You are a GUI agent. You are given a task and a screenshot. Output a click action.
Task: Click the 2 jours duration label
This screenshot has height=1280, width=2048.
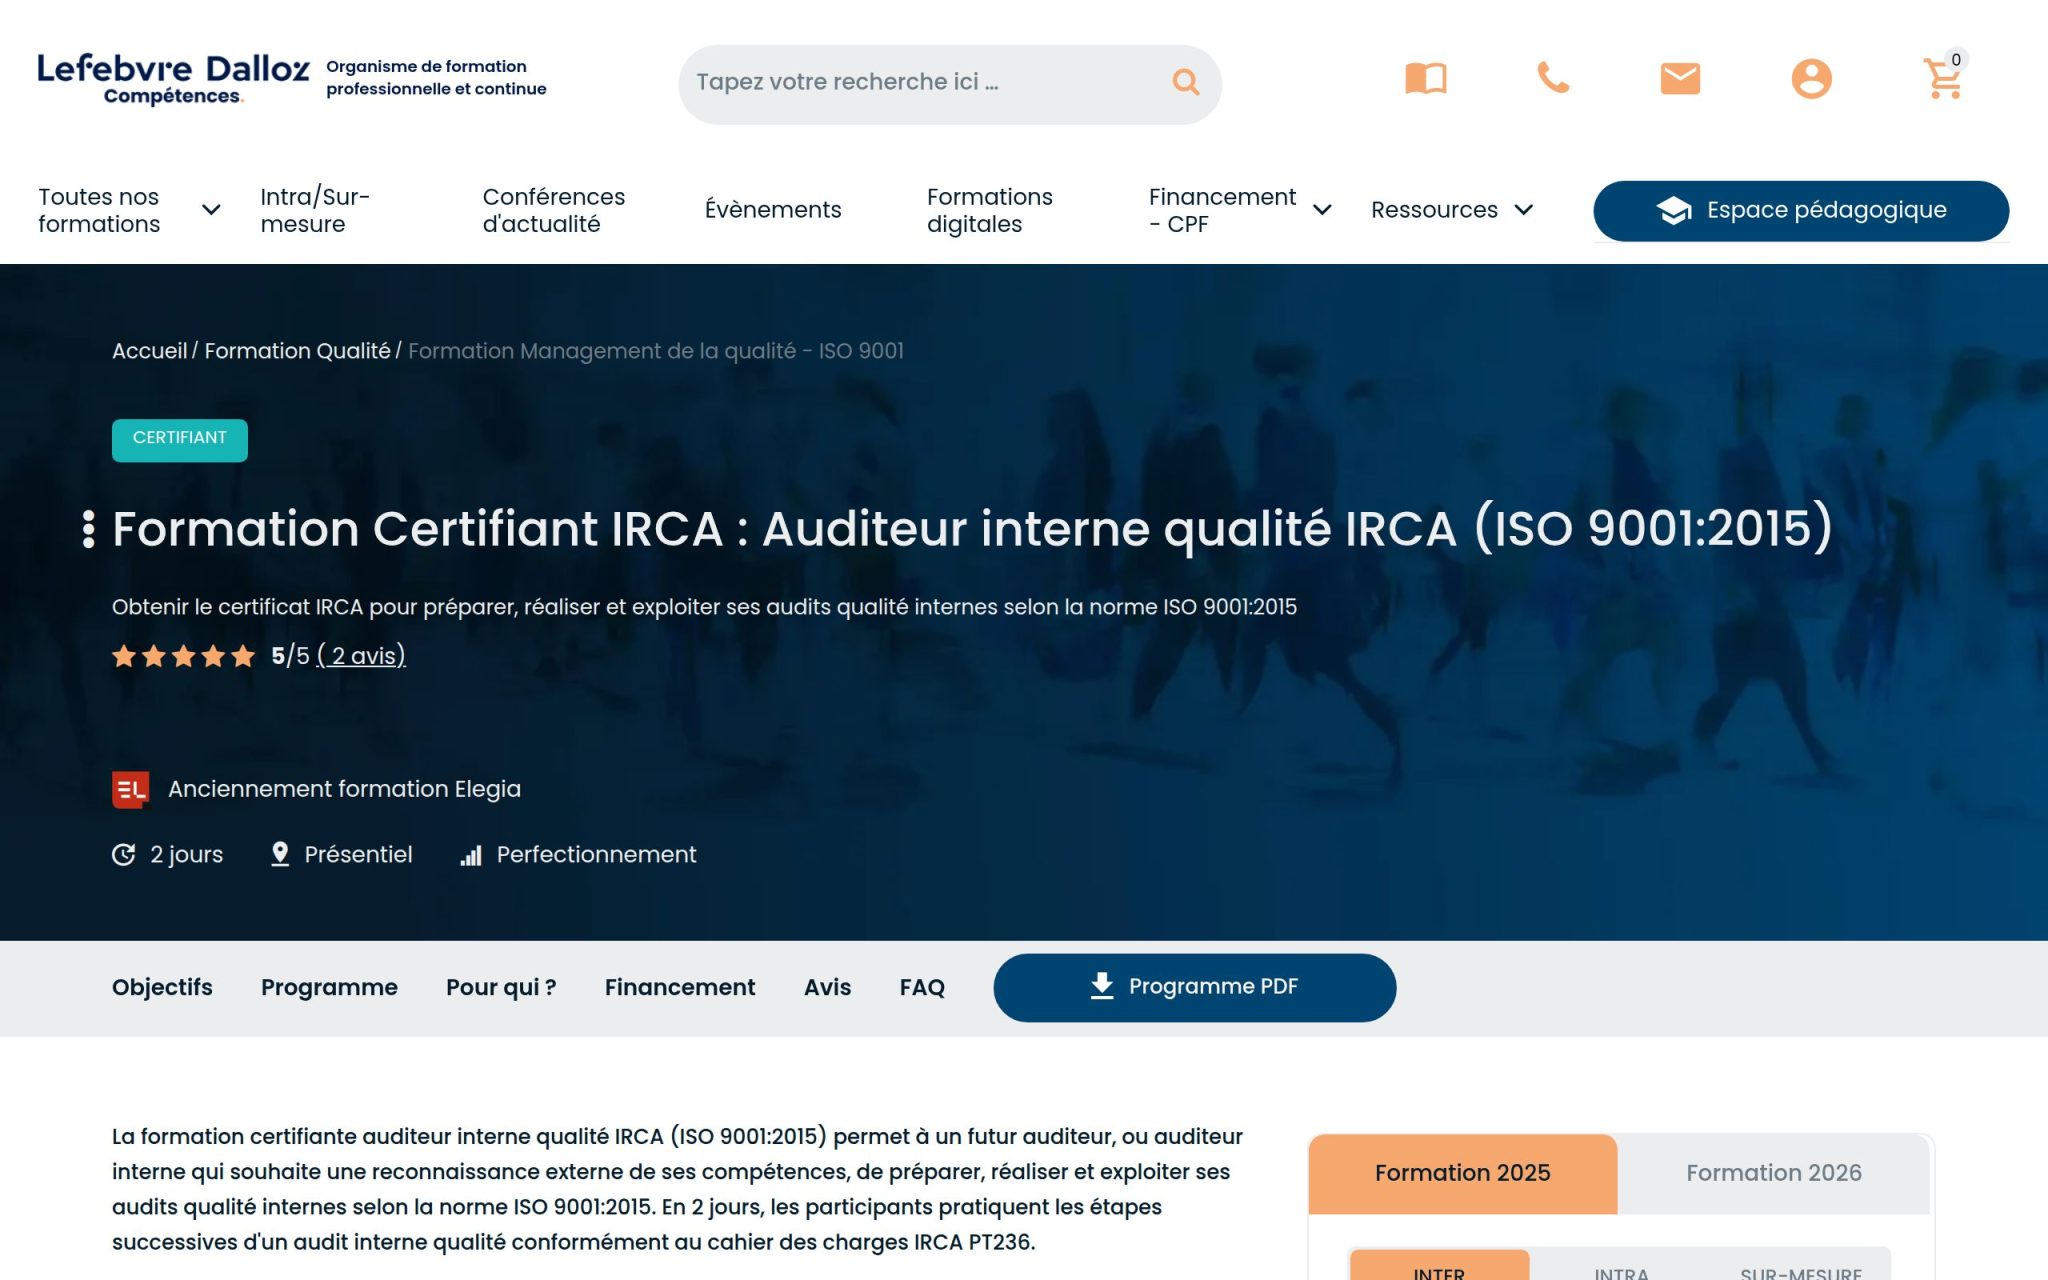[x=187, y=855]
